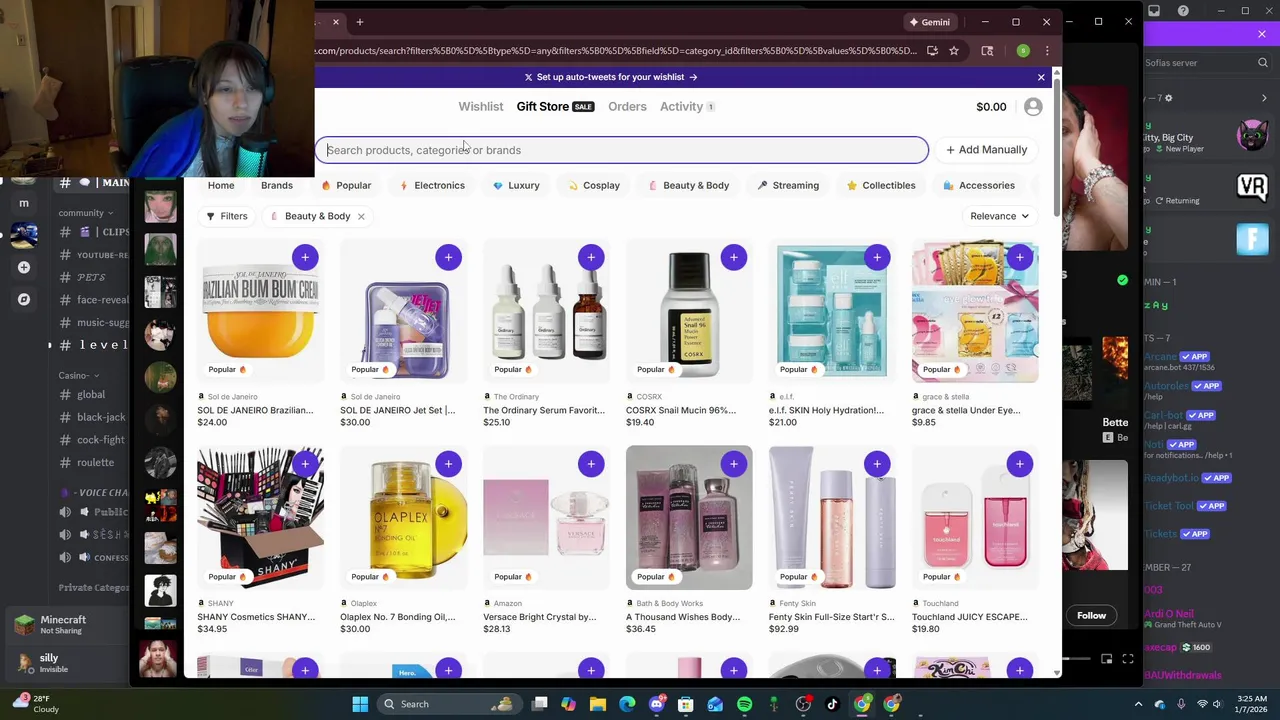Select the Brands category

point(277,185)
